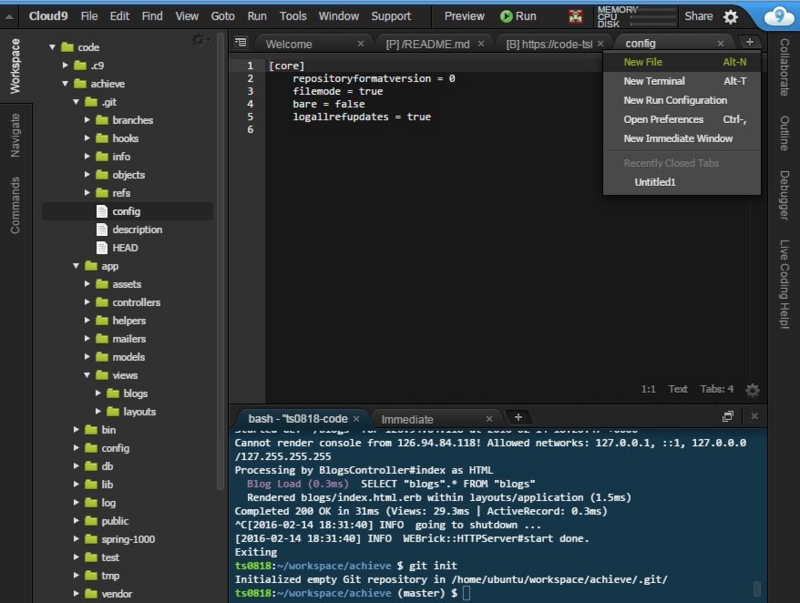Expand the blogs folder
This screenshot has width=800, height=603.
[98, 393]
